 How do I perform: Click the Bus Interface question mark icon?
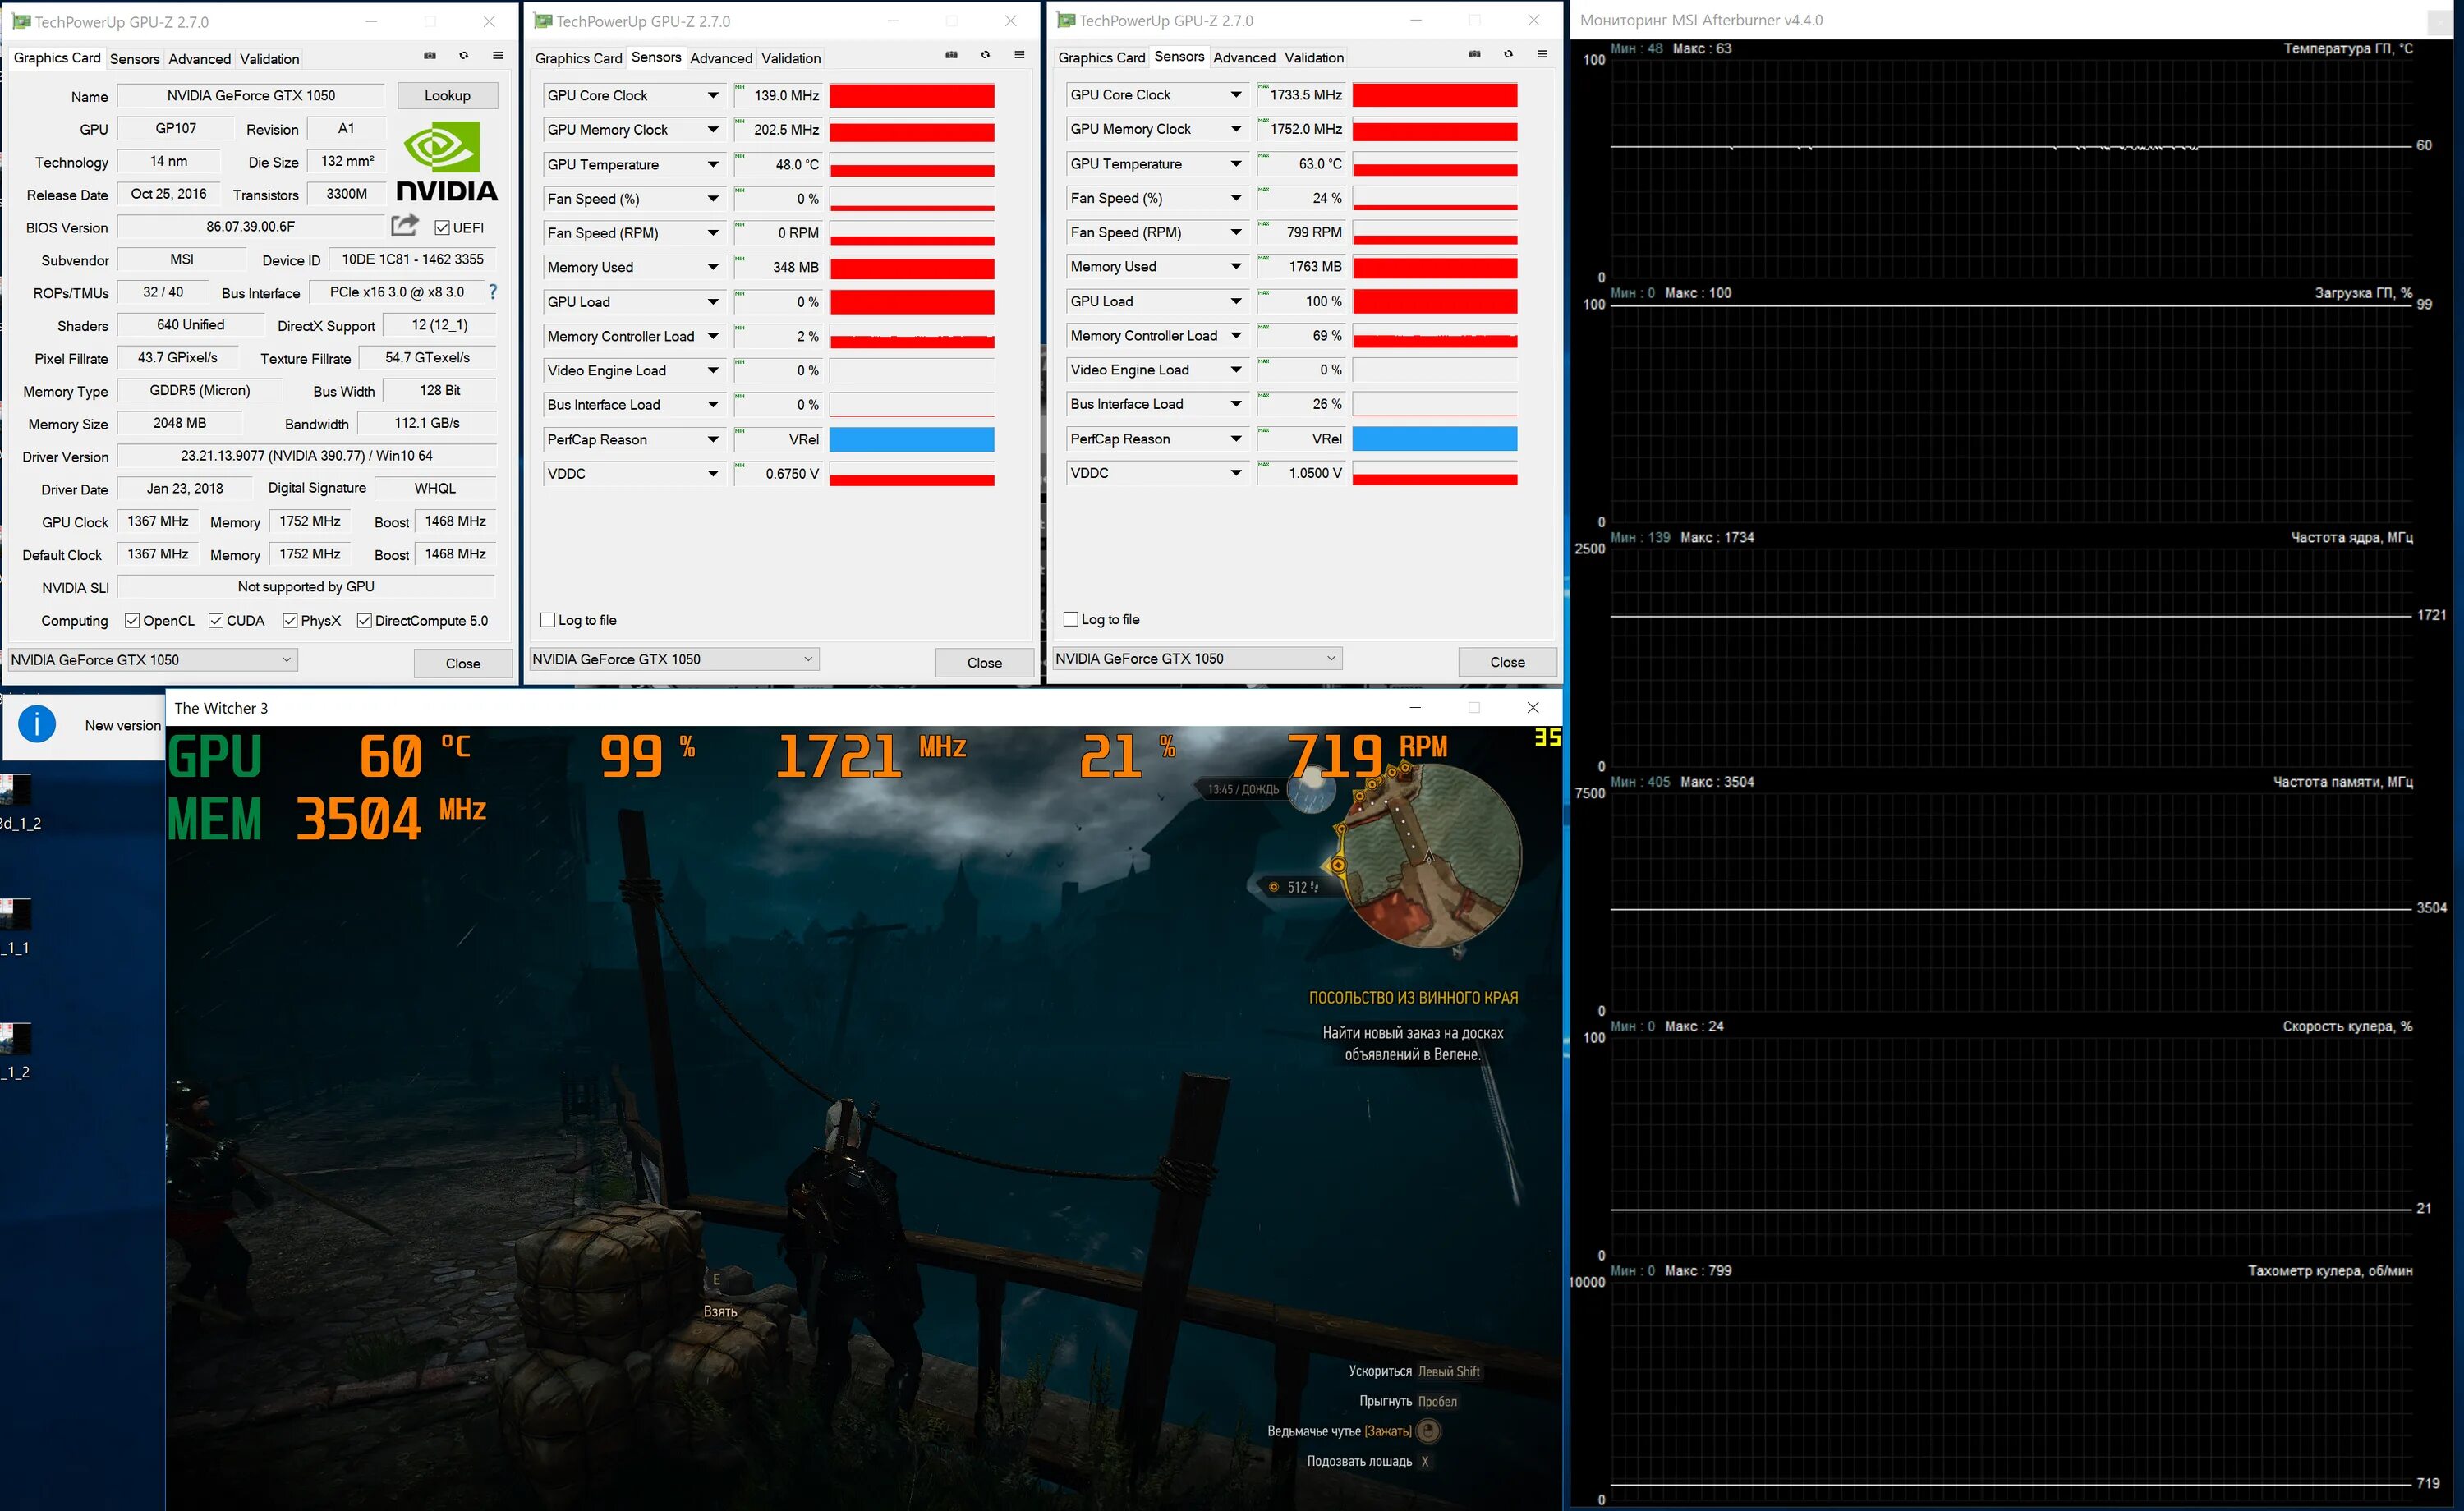click(493, 292)
